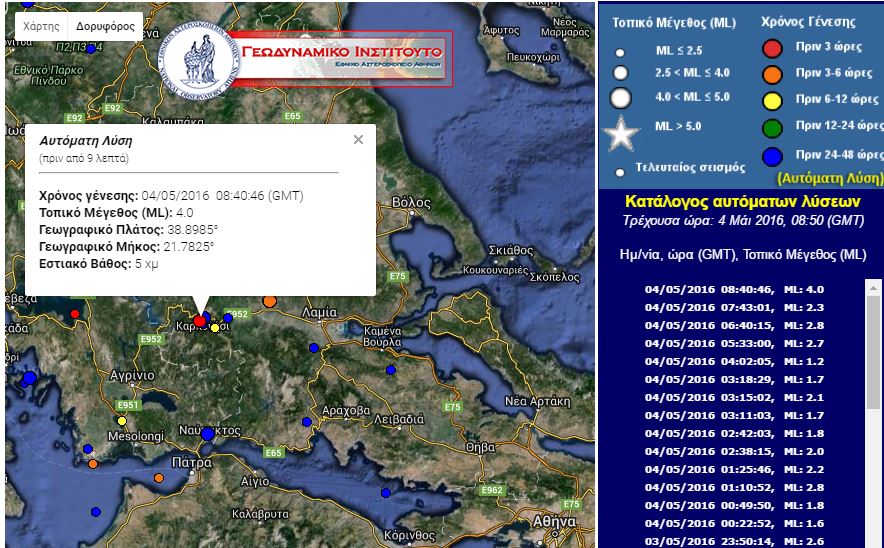Viewport: 884px width, 548px height.
Task: Click the Εστιακό Βάθος 5 χμ value
Action: click(x=147, y=264)
